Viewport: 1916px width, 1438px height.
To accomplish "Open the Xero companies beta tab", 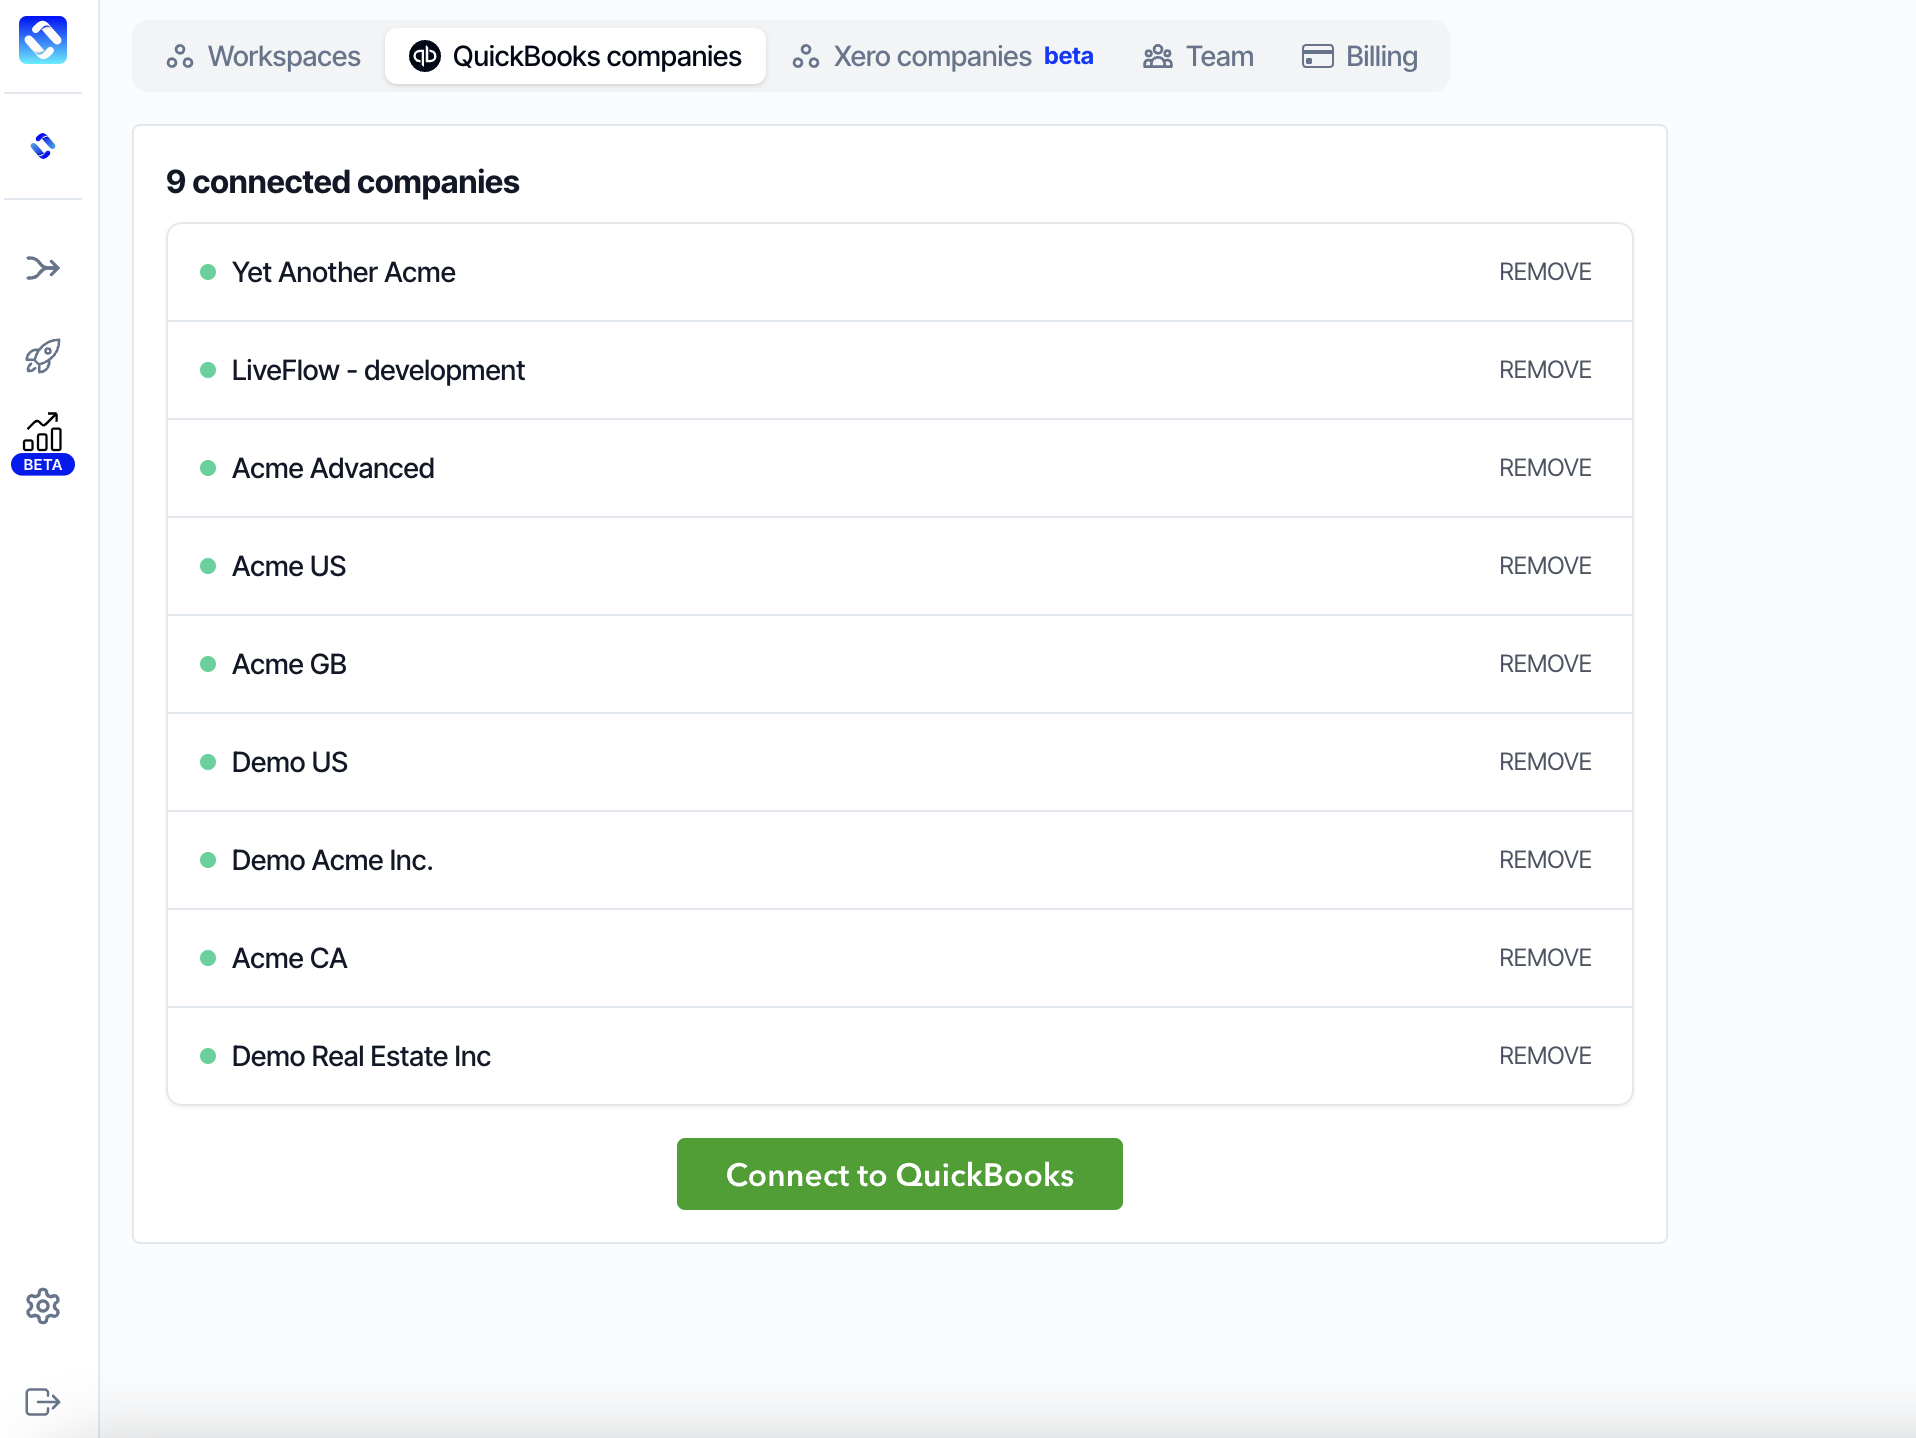I will pyautogui.click(x=943, y=56).
